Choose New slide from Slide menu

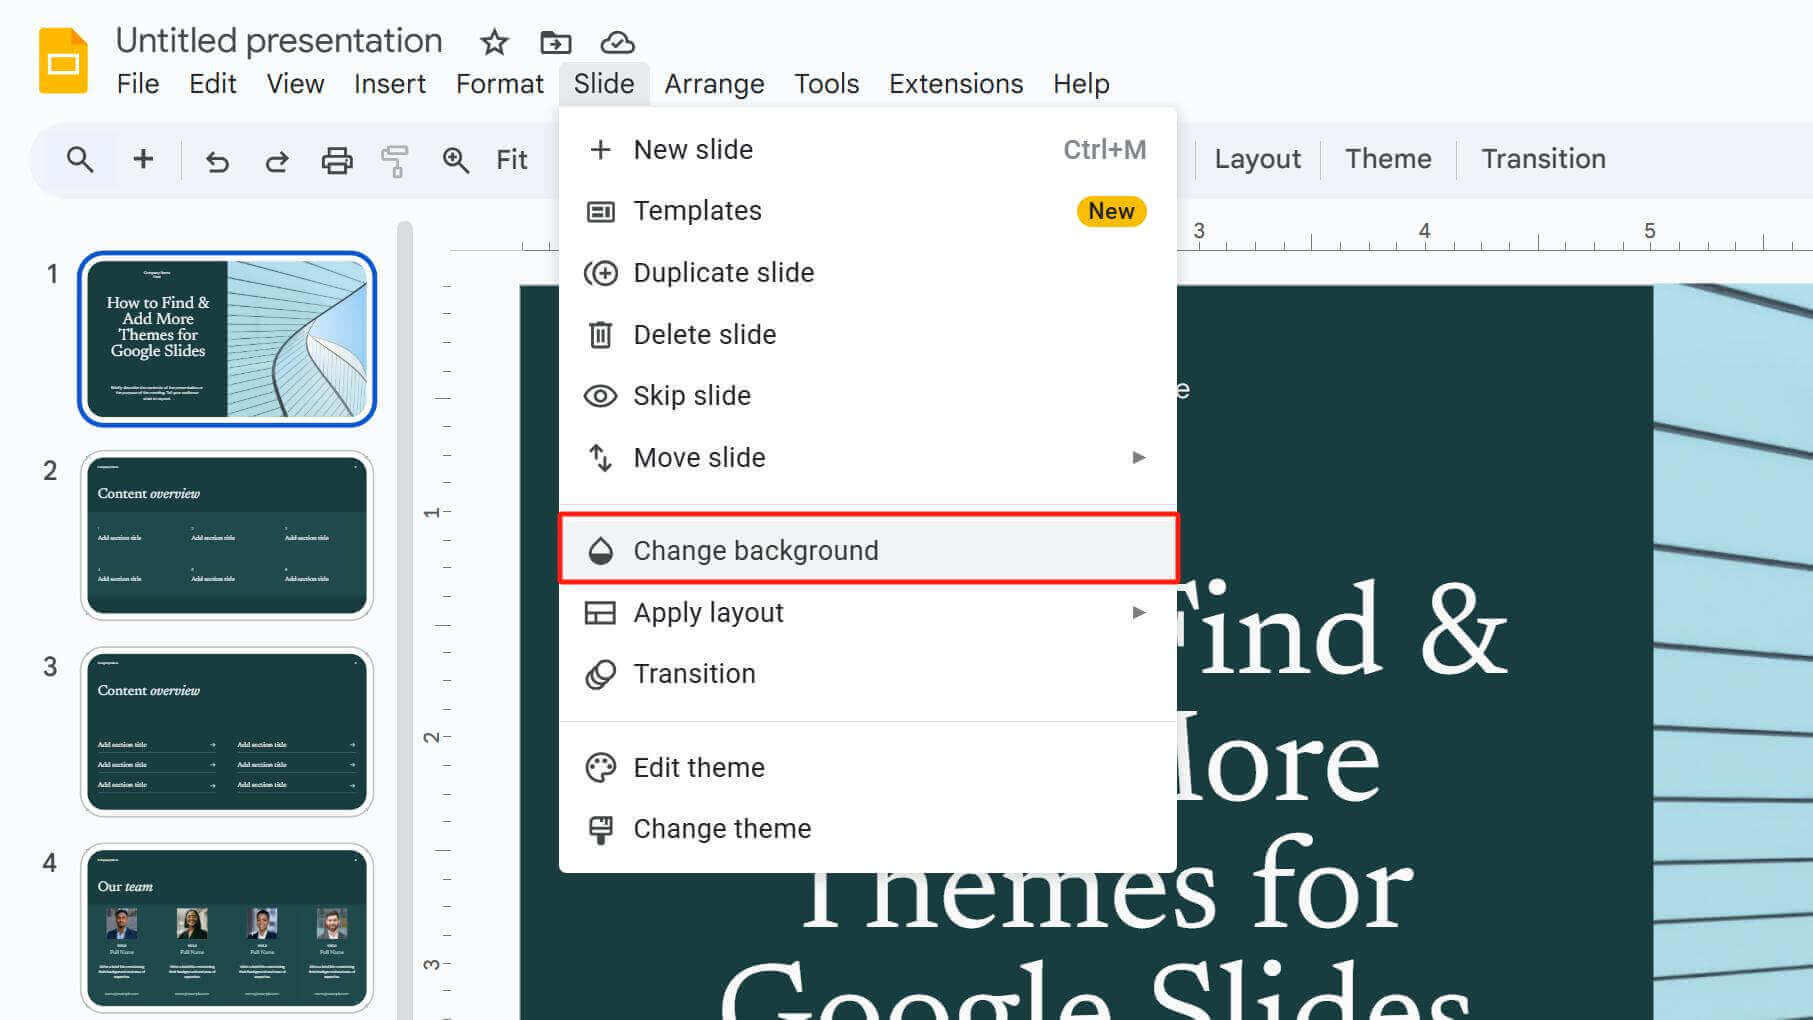tap(867, 150)
